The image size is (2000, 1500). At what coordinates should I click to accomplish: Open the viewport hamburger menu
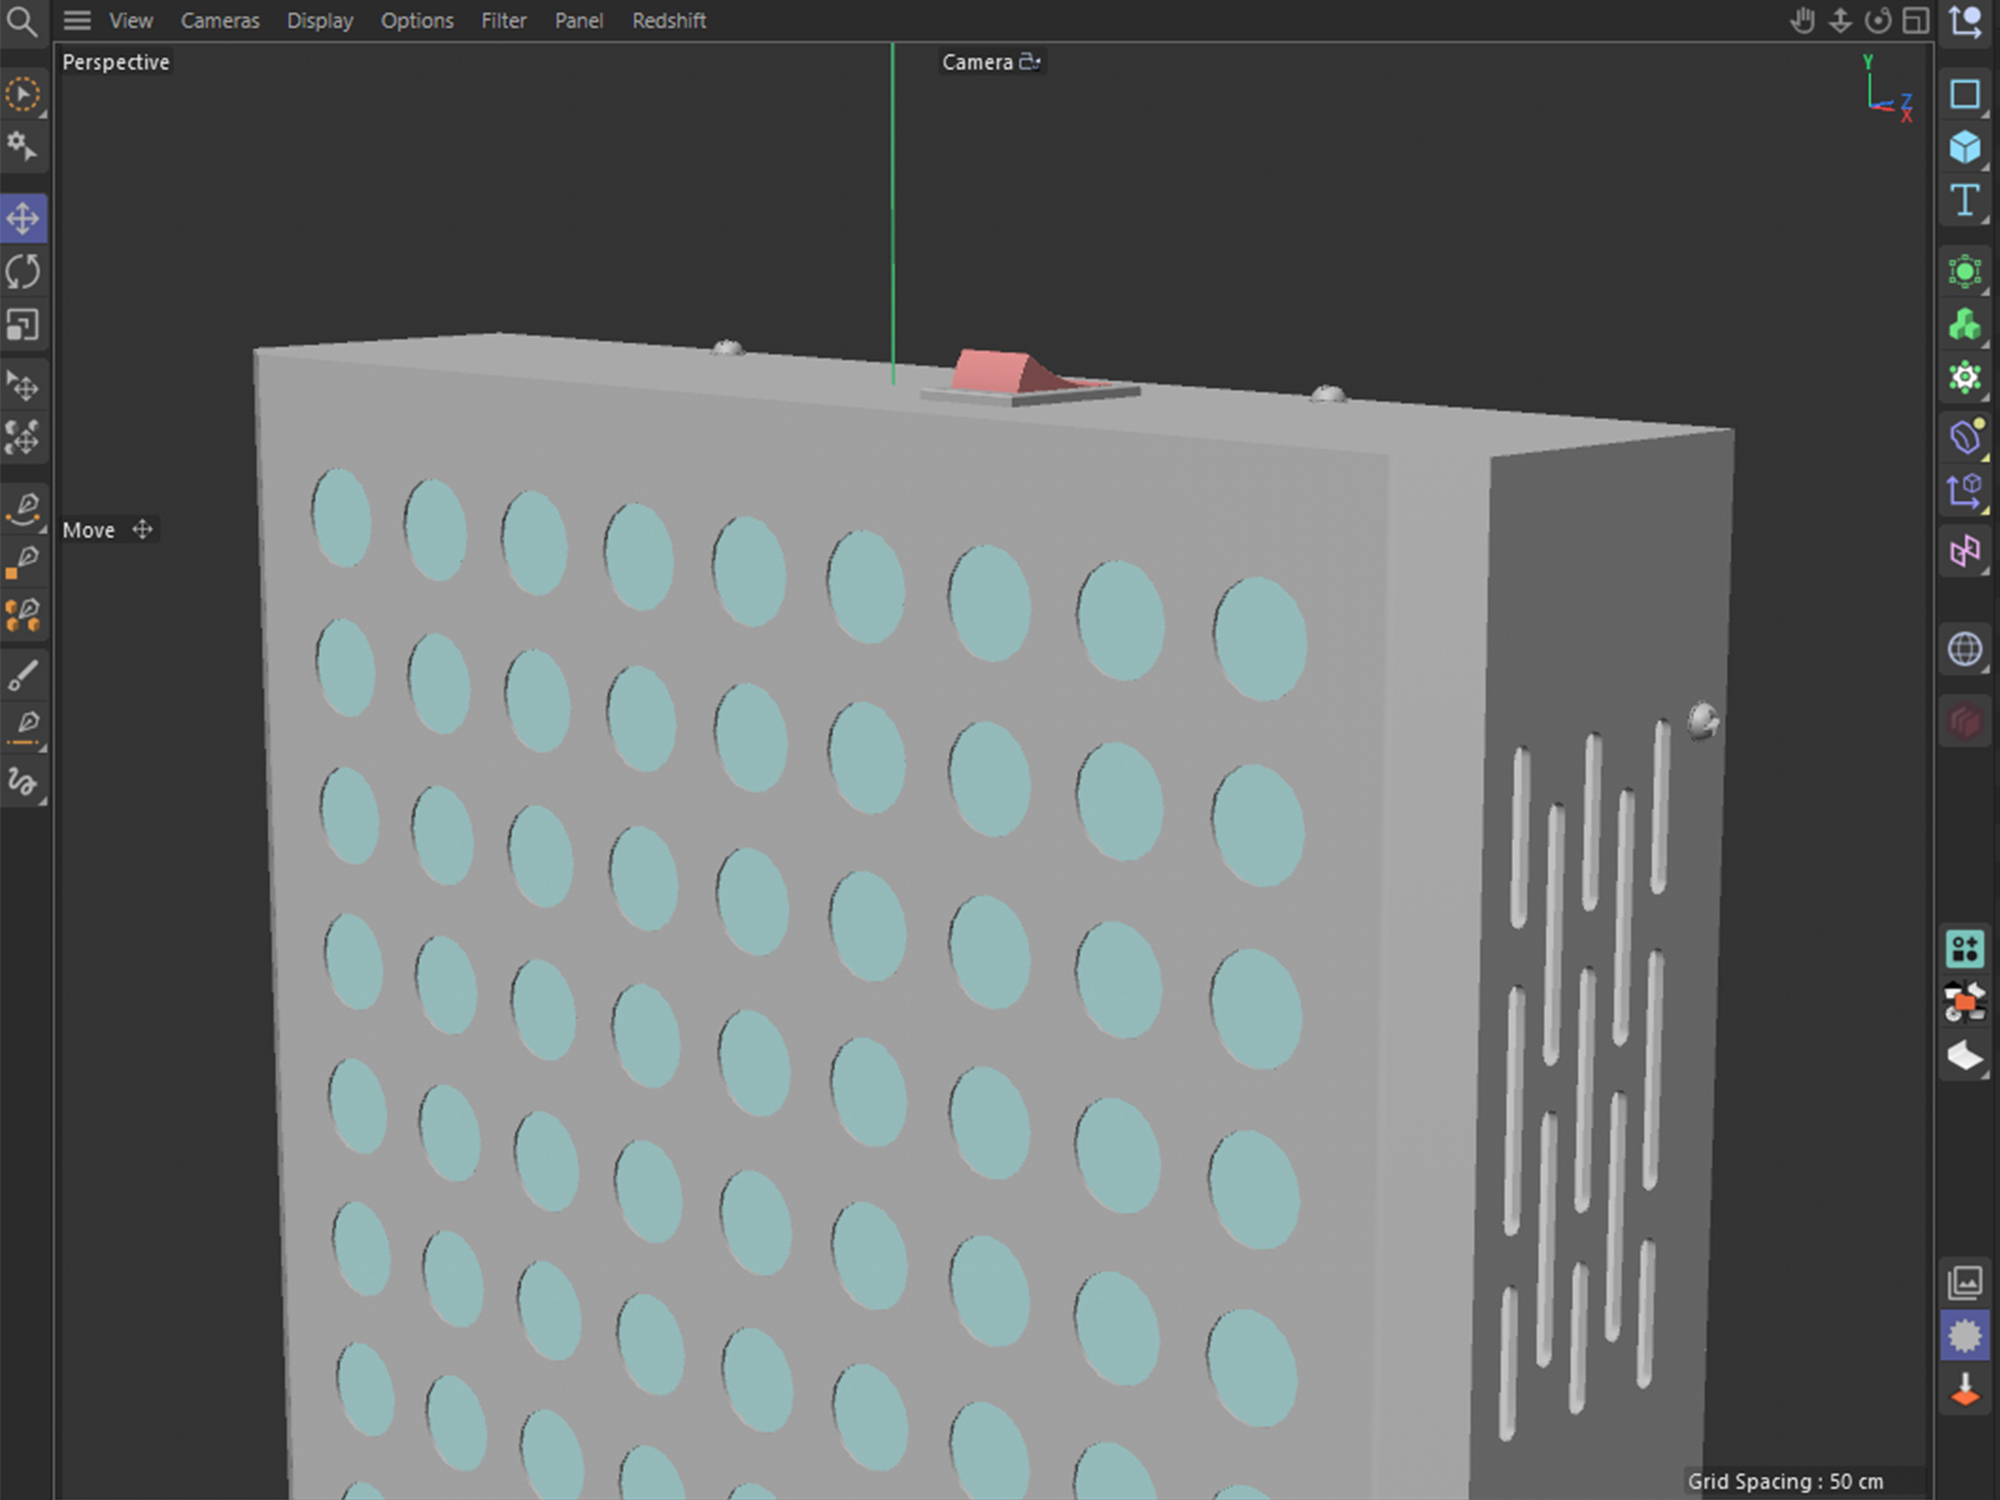tap(77, 20)
